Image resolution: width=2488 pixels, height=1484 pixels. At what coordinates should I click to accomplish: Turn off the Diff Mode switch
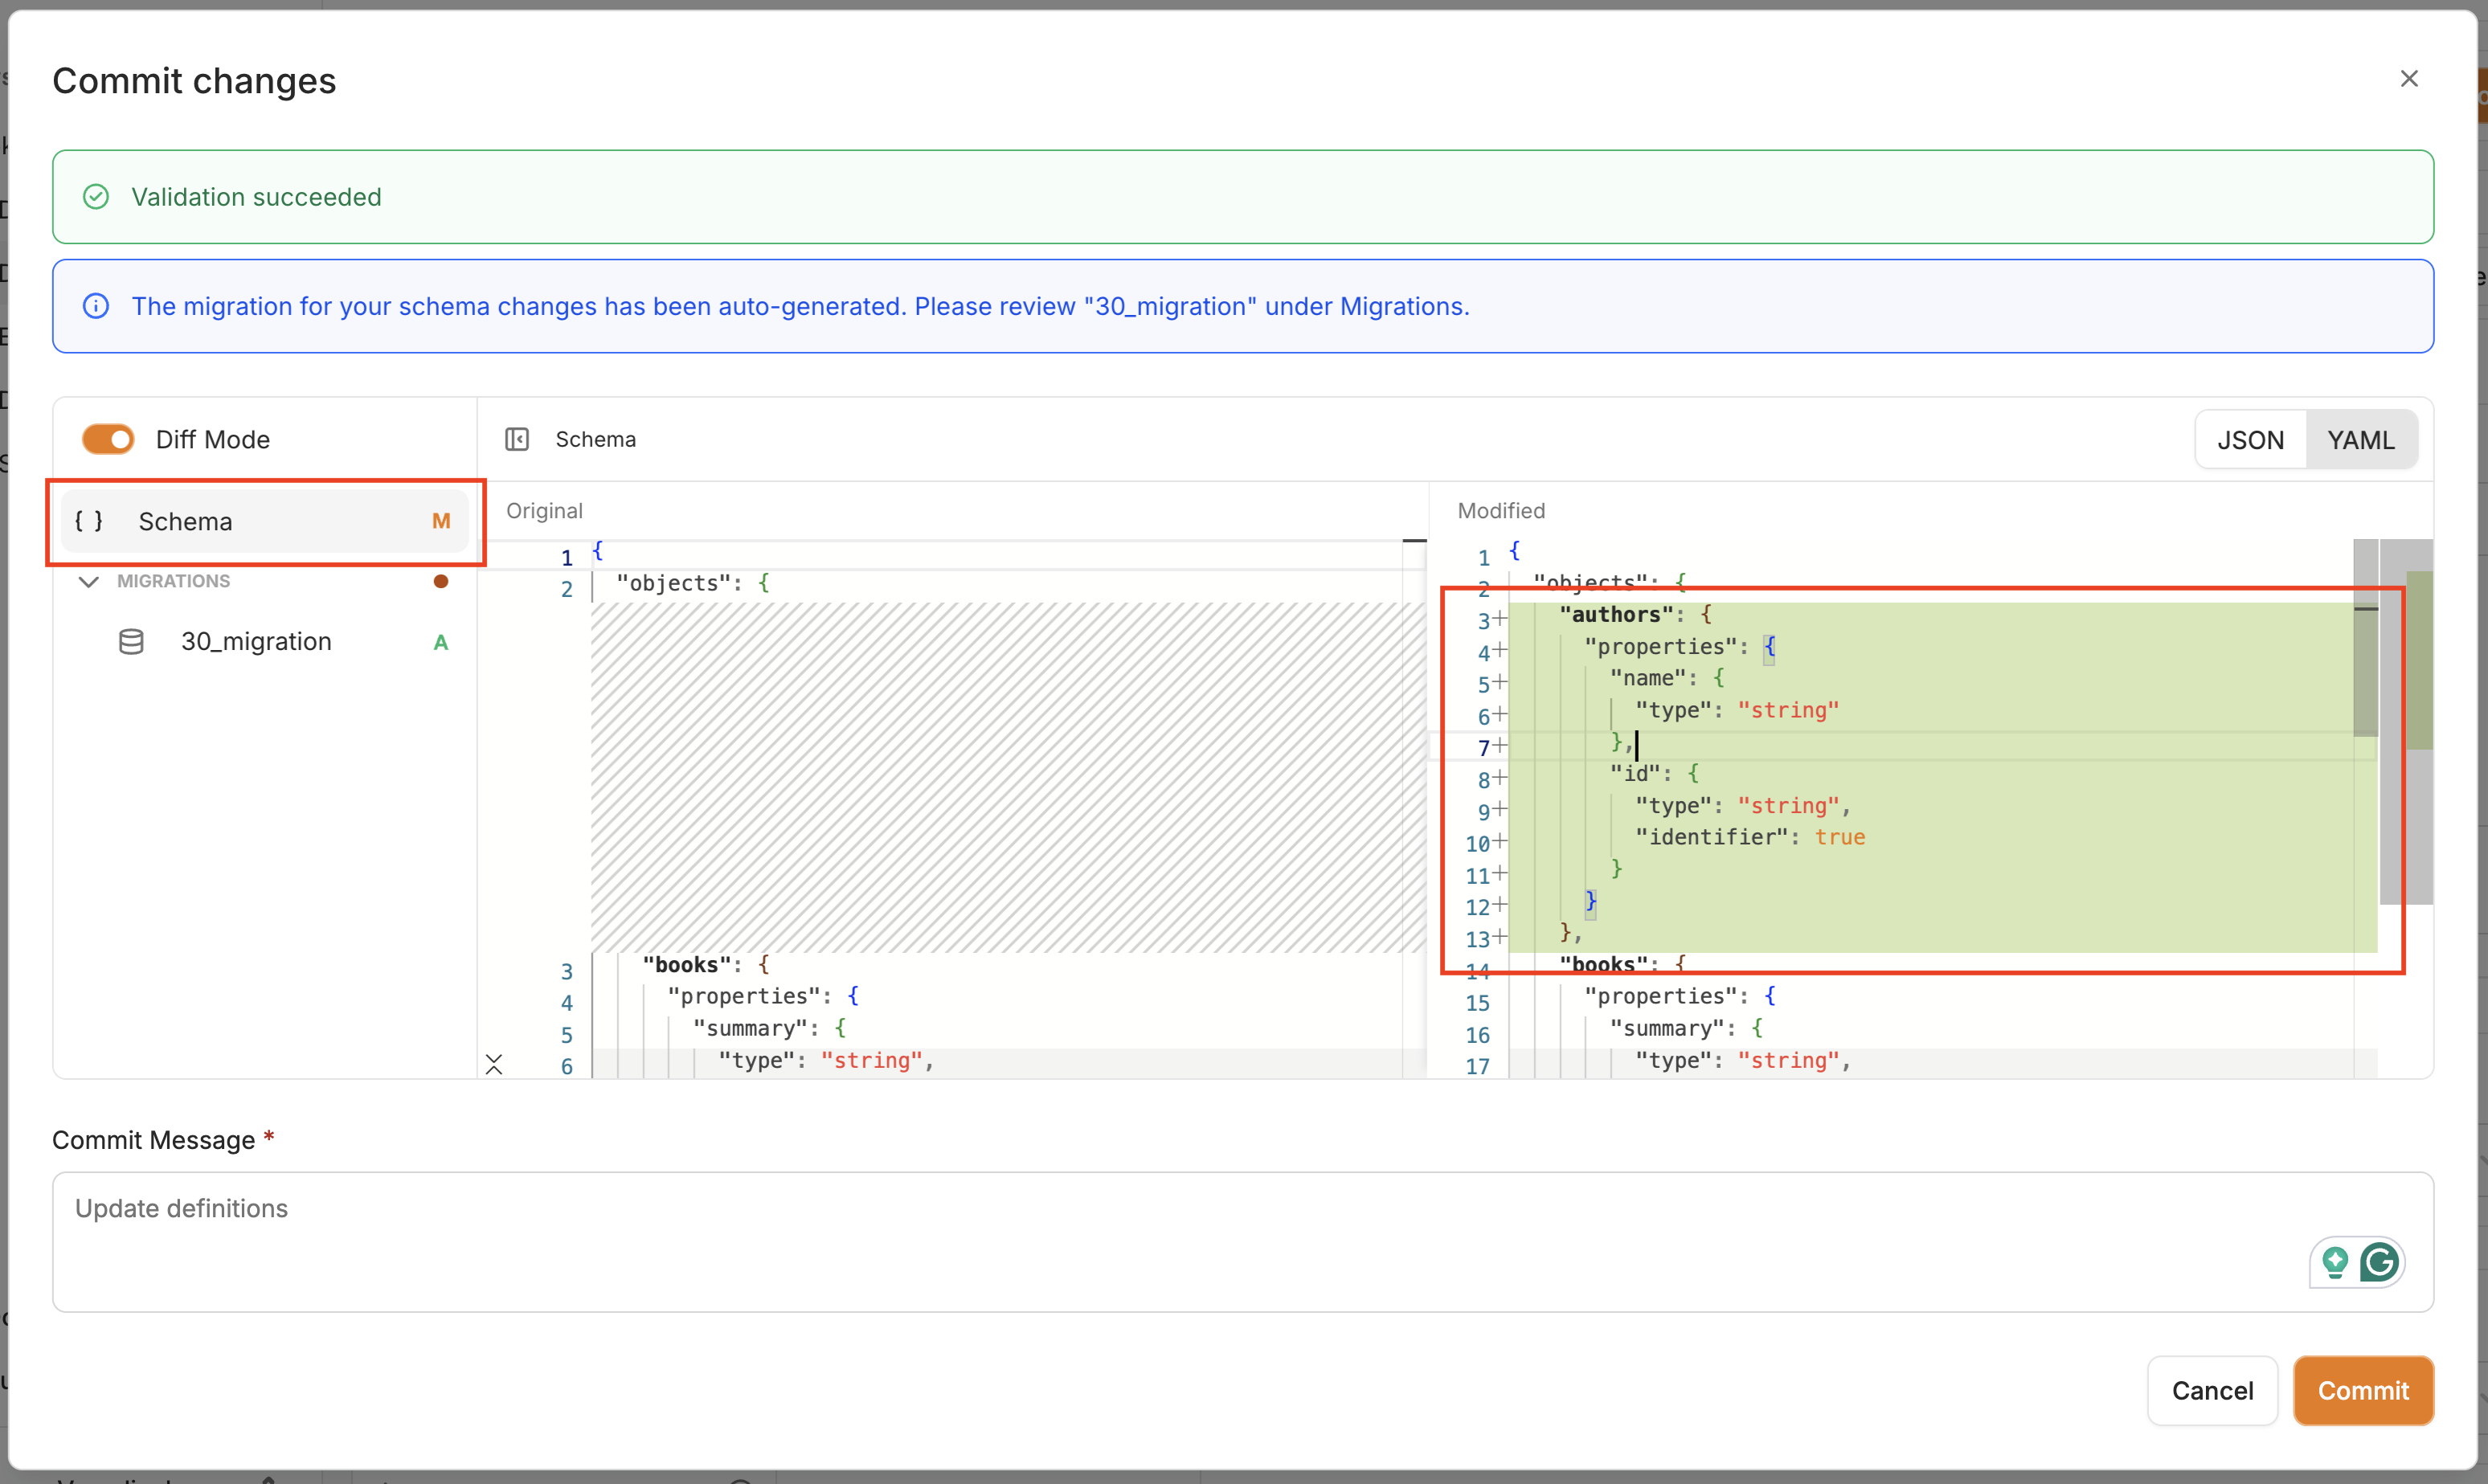tap(108, 439)
